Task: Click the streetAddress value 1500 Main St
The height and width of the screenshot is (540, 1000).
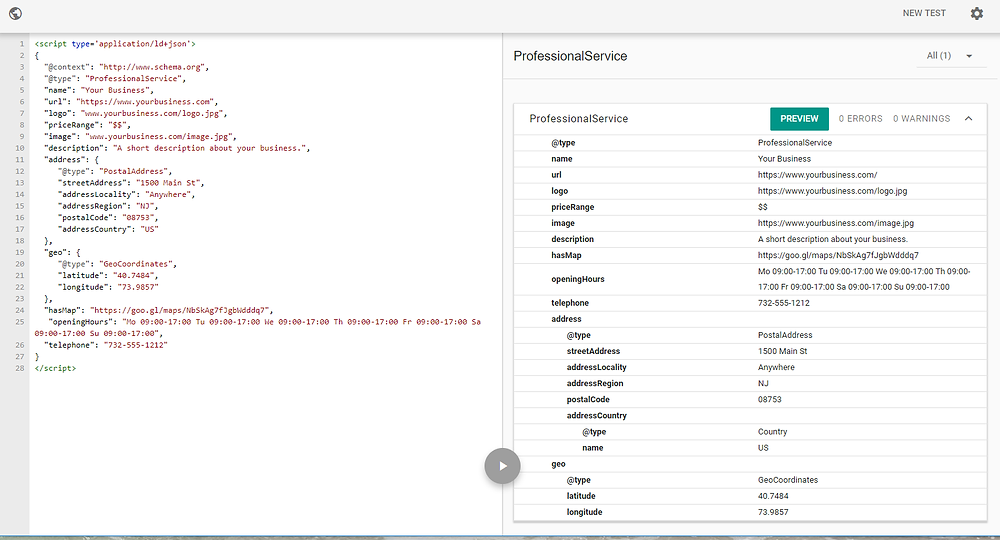Action: click(x=783, y=351)
